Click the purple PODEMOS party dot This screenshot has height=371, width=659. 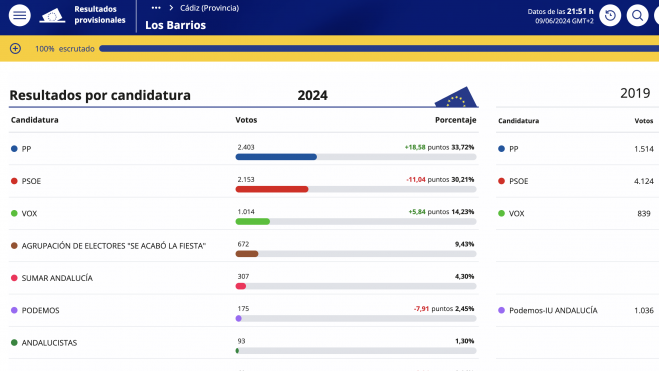14,310
